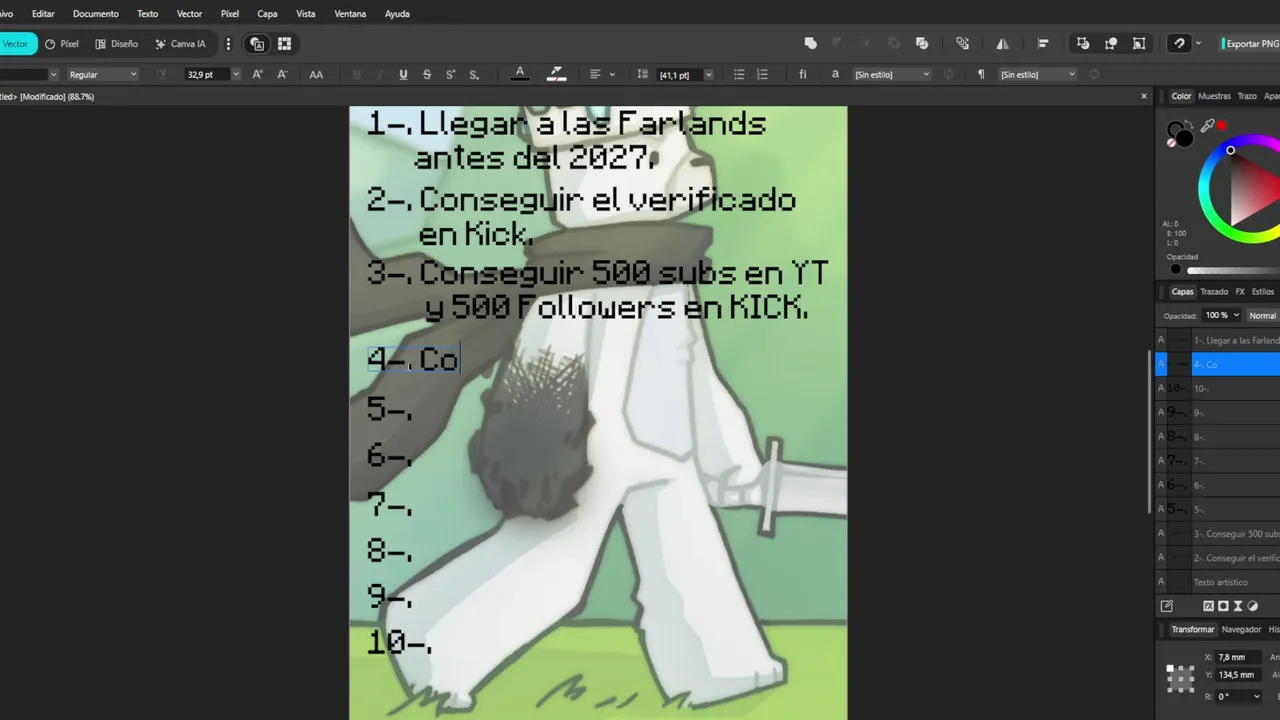Click the boolean Add shapes icon
The image size is (1280, 720).
[x=811, y=44]
